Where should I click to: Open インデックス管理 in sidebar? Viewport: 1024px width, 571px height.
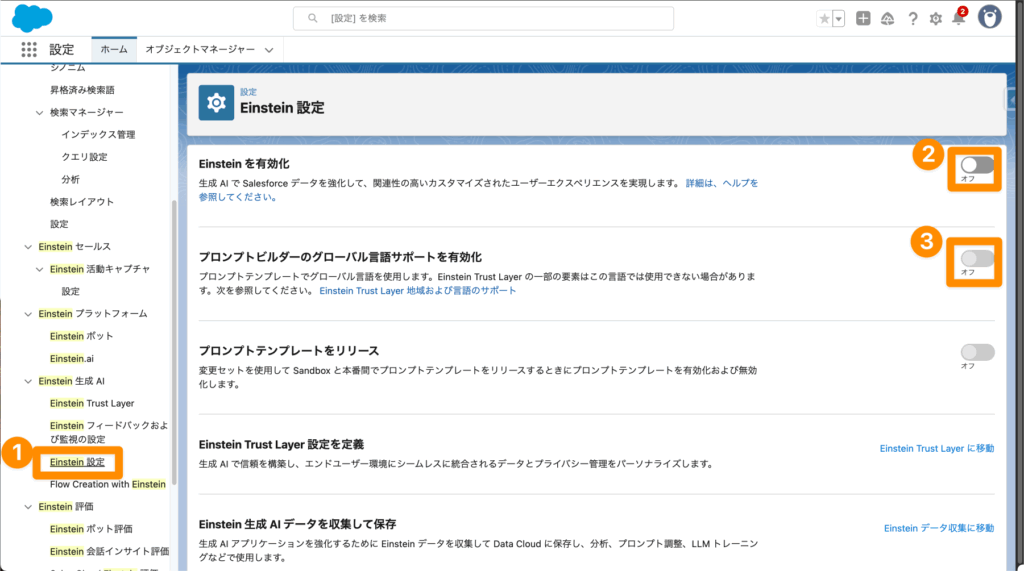coord(98,135)
